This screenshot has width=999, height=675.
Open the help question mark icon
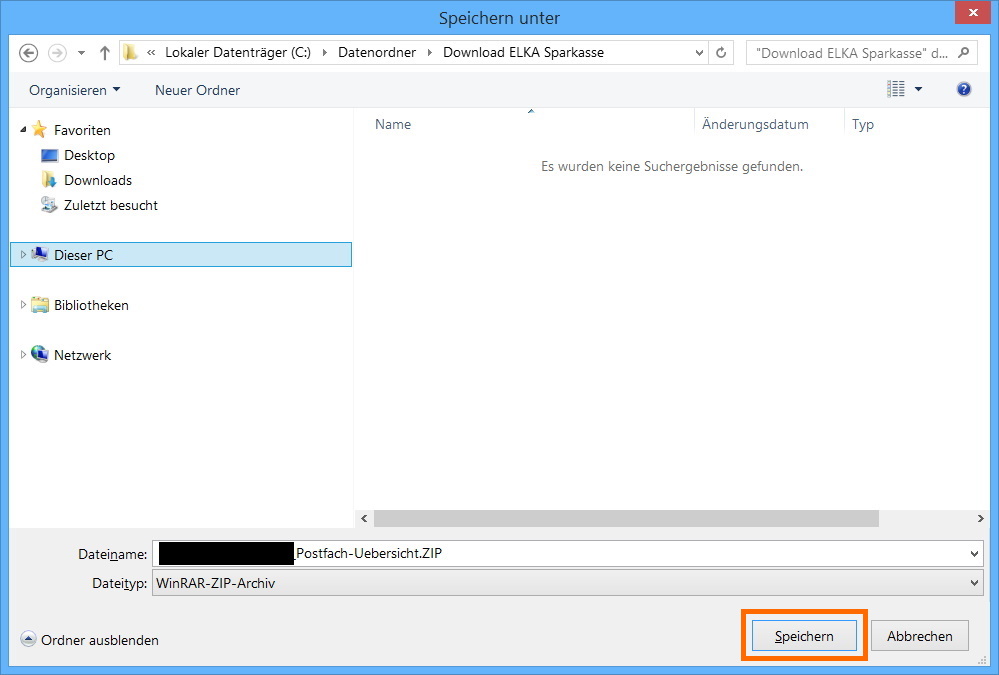[x=964, y=90]
